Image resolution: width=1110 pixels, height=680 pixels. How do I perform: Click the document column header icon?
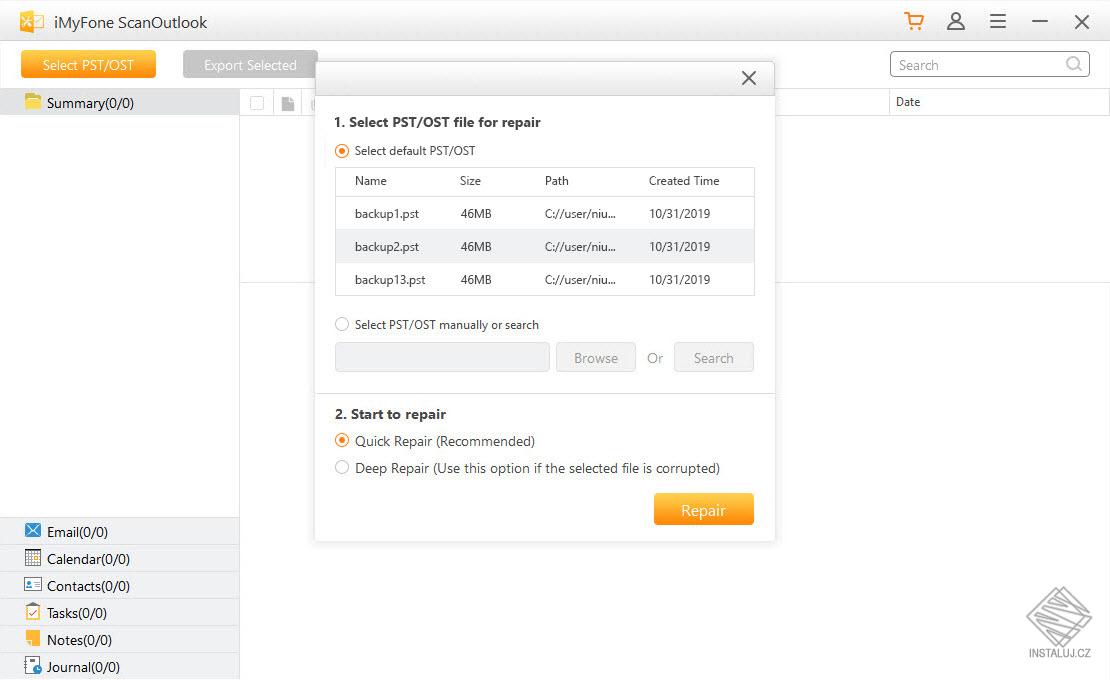(287, 103)
